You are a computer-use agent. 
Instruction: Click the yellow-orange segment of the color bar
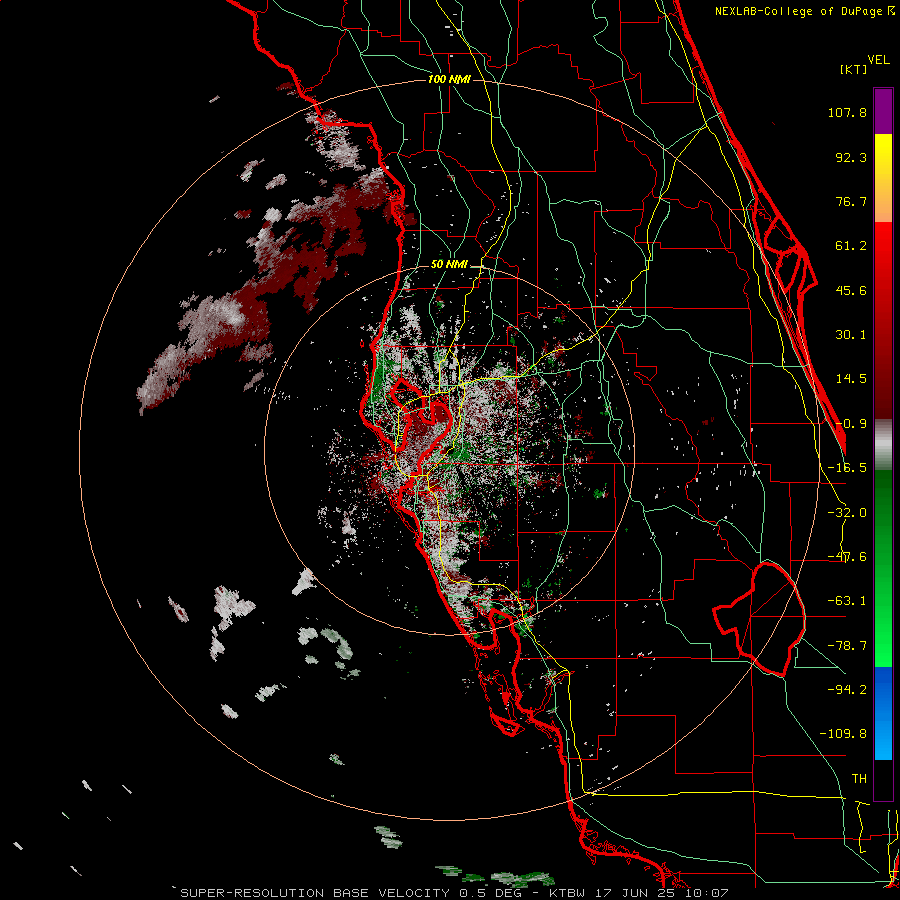(883, 178)
